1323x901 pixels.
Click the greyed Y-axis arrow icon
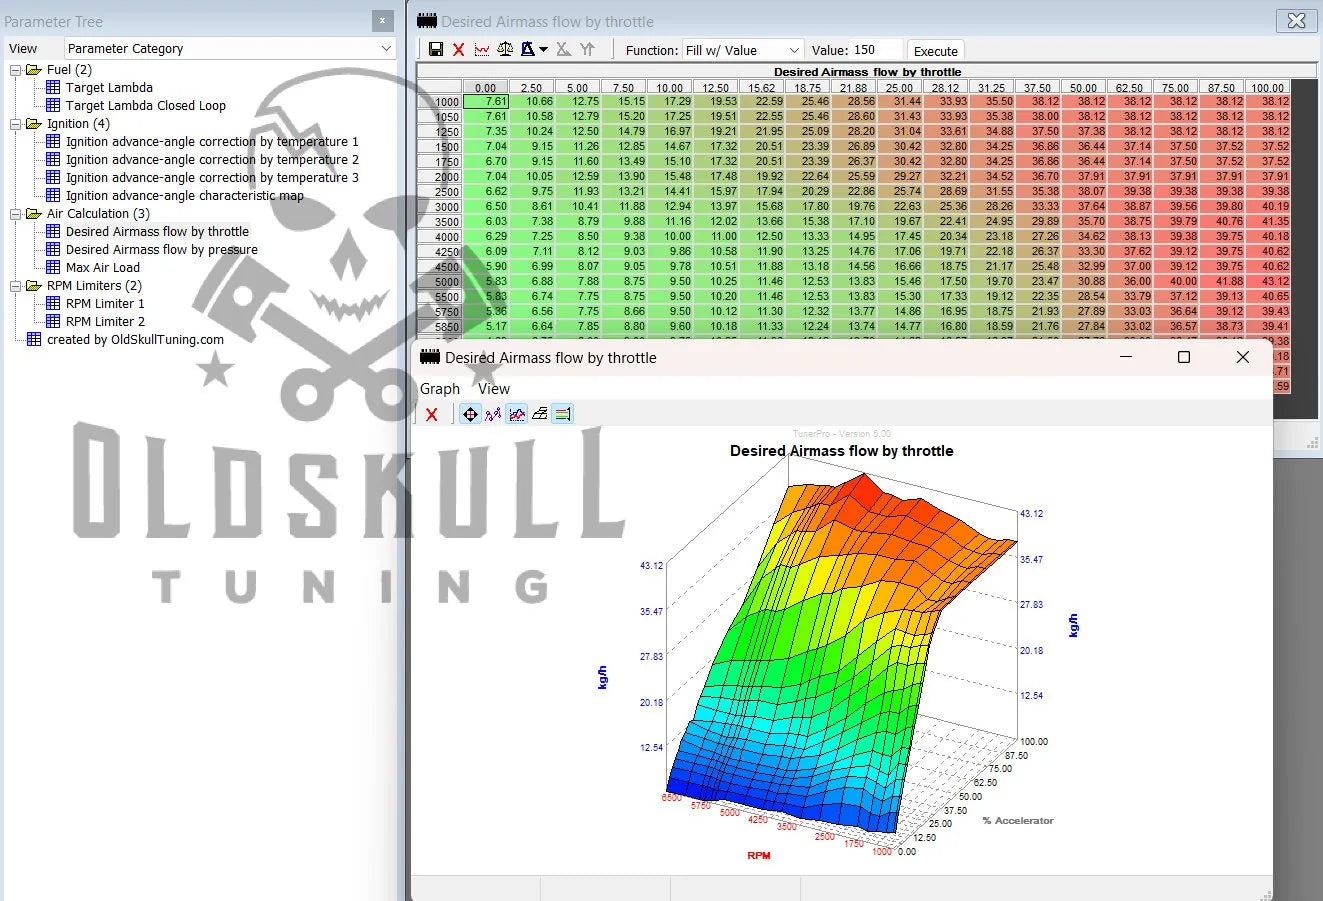(x=587, y=49)
